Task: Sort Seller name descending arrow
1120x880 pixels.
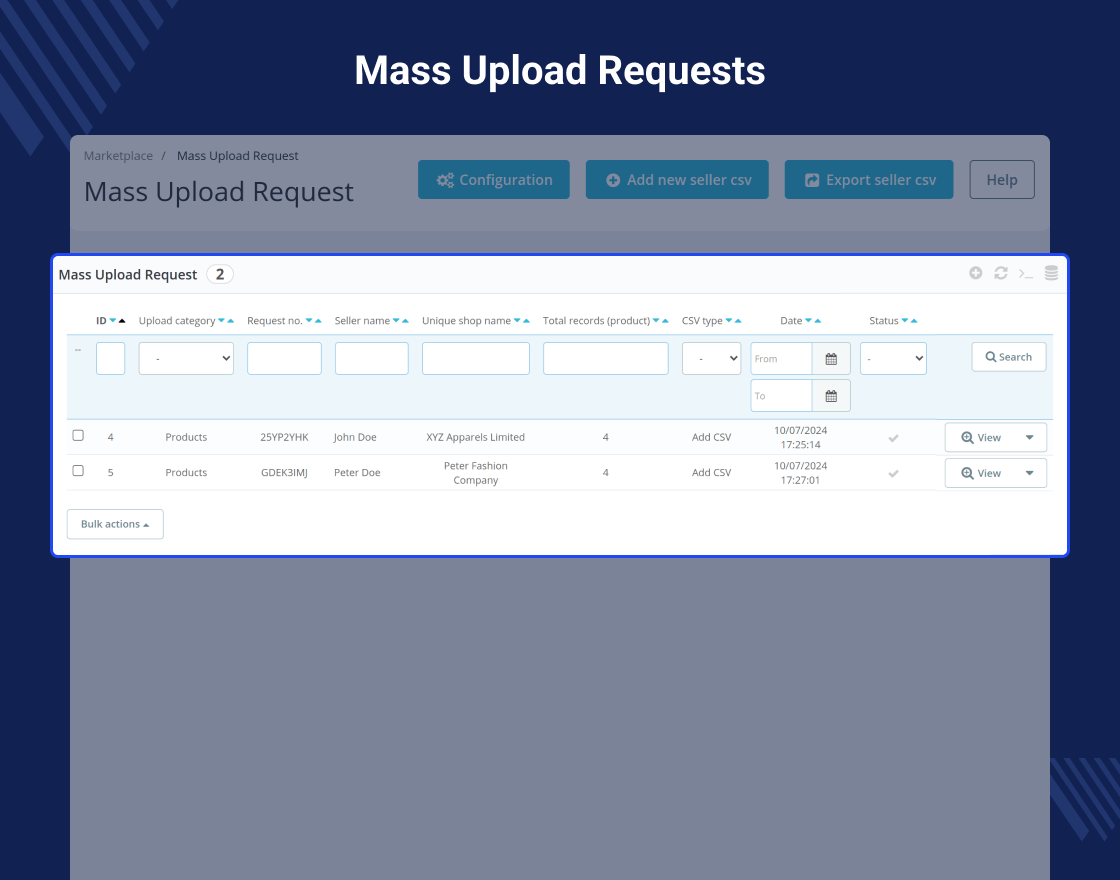Action: click(396, 321)
